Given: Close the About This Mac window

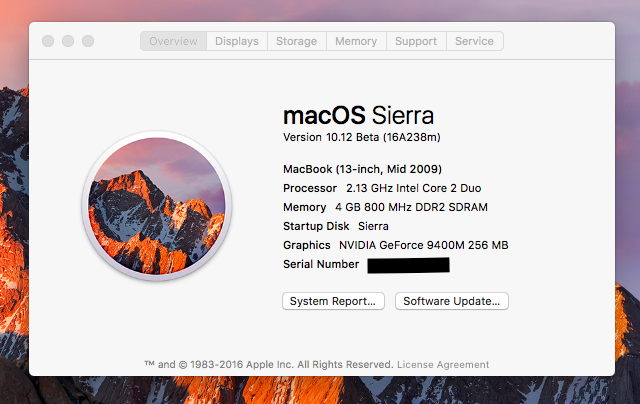Looking at the screenshot, I should [48, 41].
